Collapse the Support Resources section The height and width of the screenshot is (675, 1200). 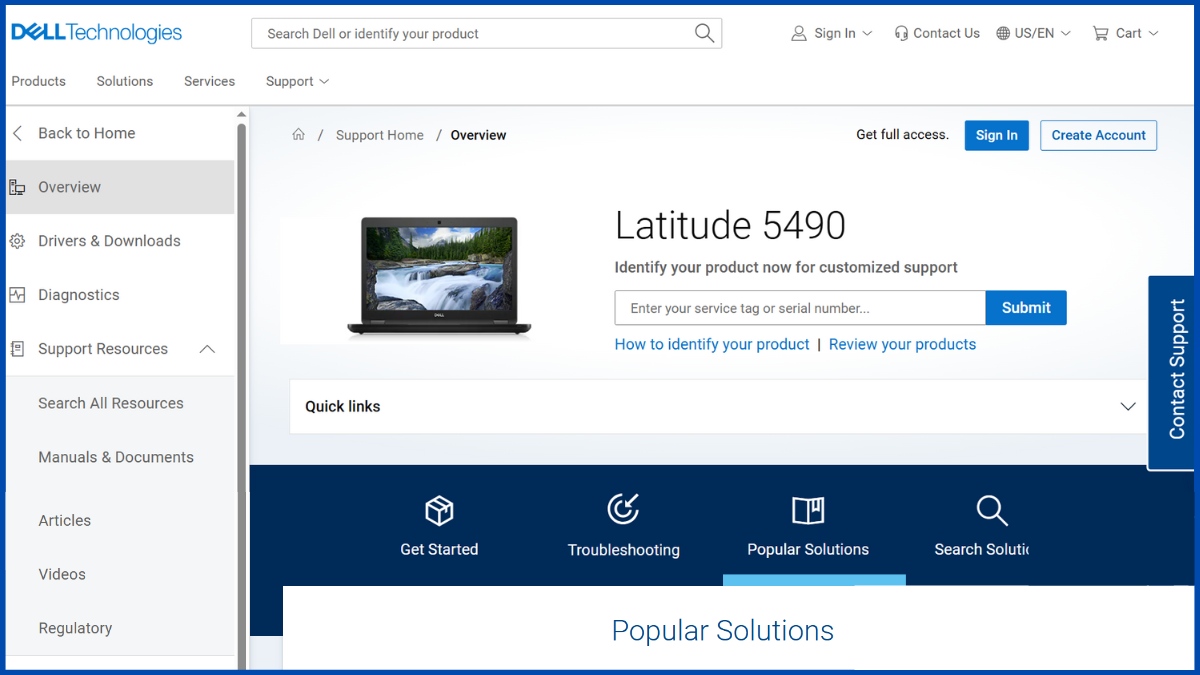tap(206, 349)
